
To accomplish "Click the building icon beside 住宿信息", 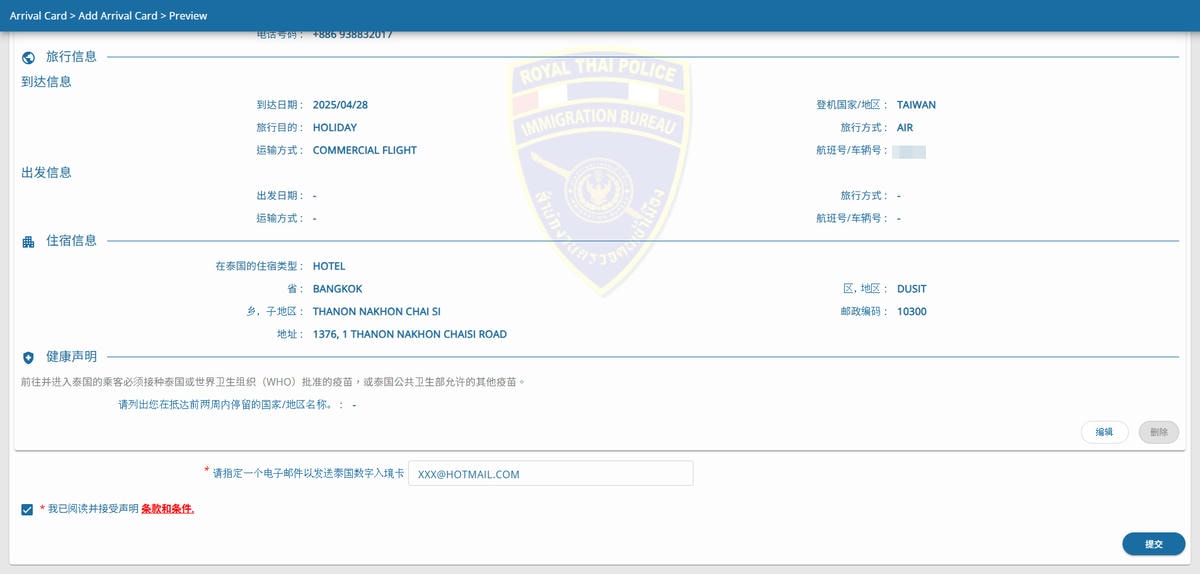I will 28,241.
